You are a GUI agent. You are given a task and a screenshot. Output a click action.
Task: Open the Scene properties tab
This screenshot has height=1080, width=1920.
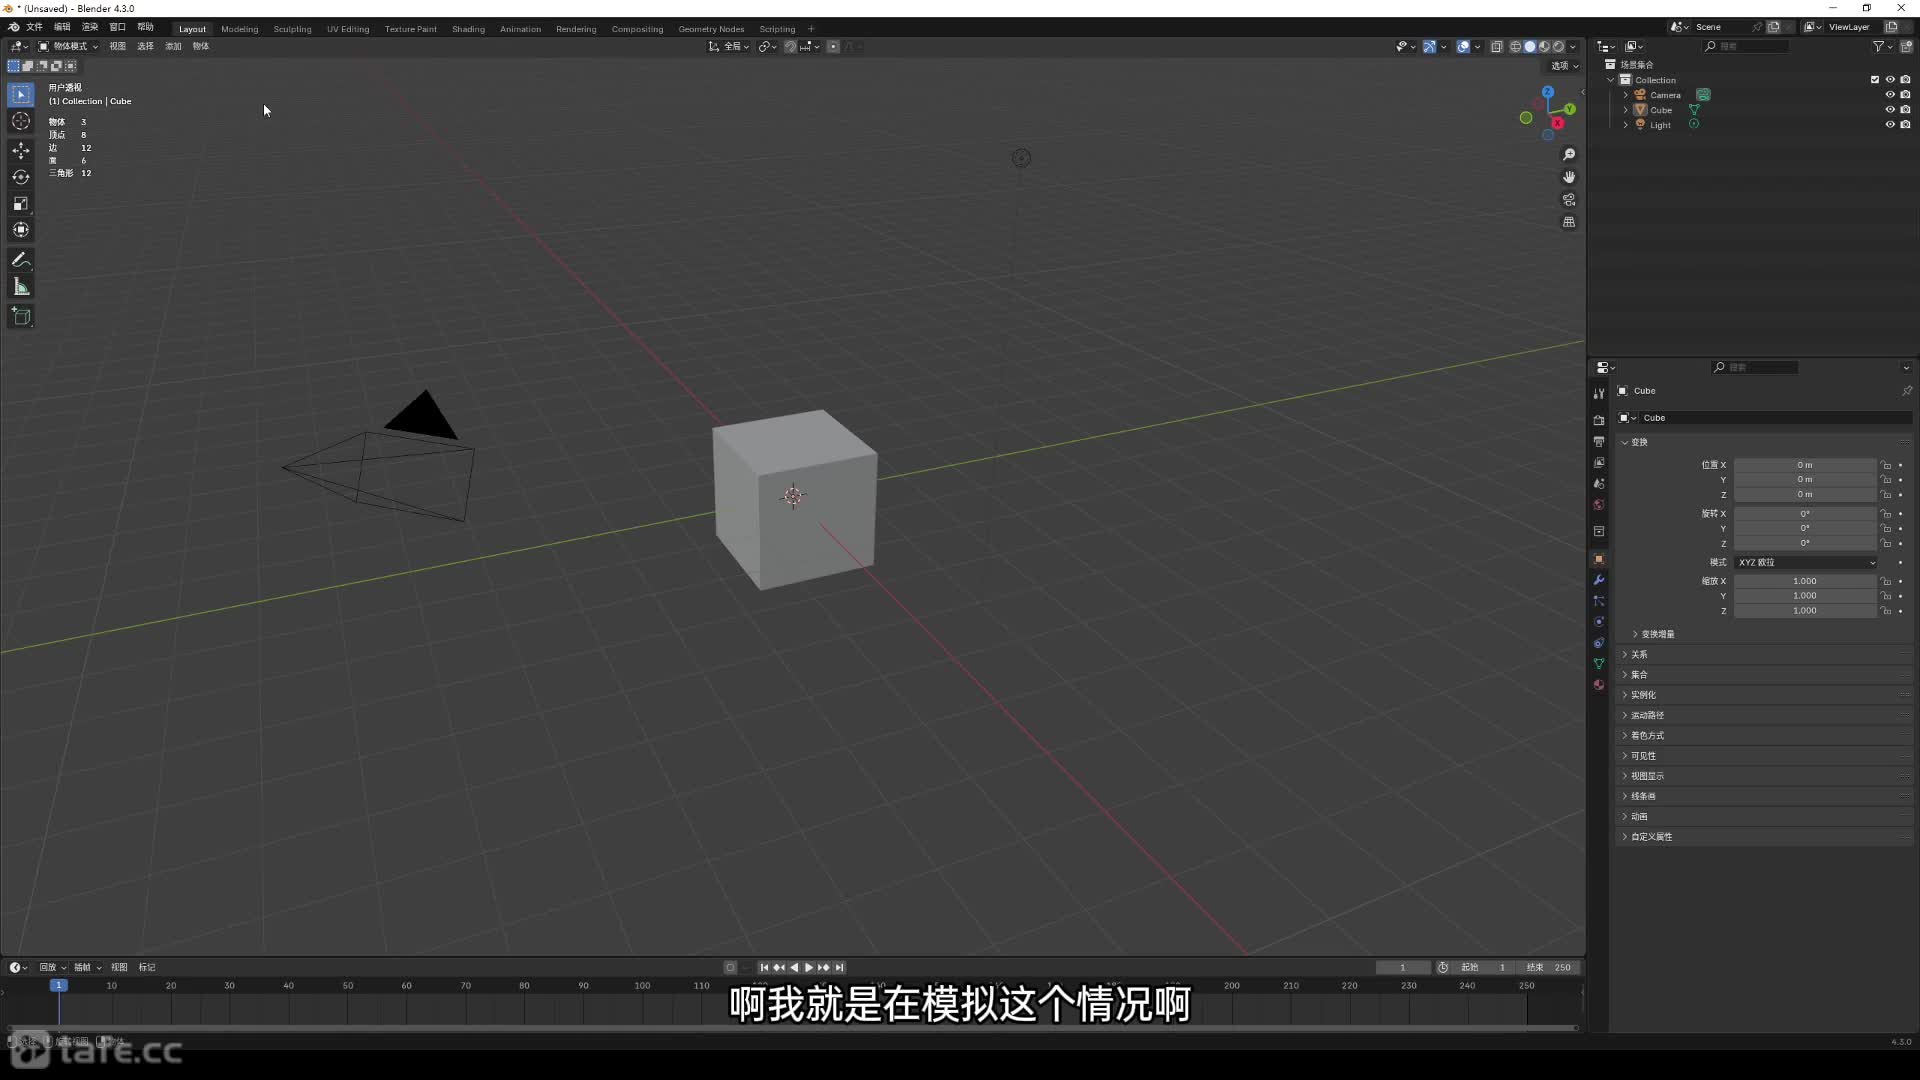coord(1599,483)
